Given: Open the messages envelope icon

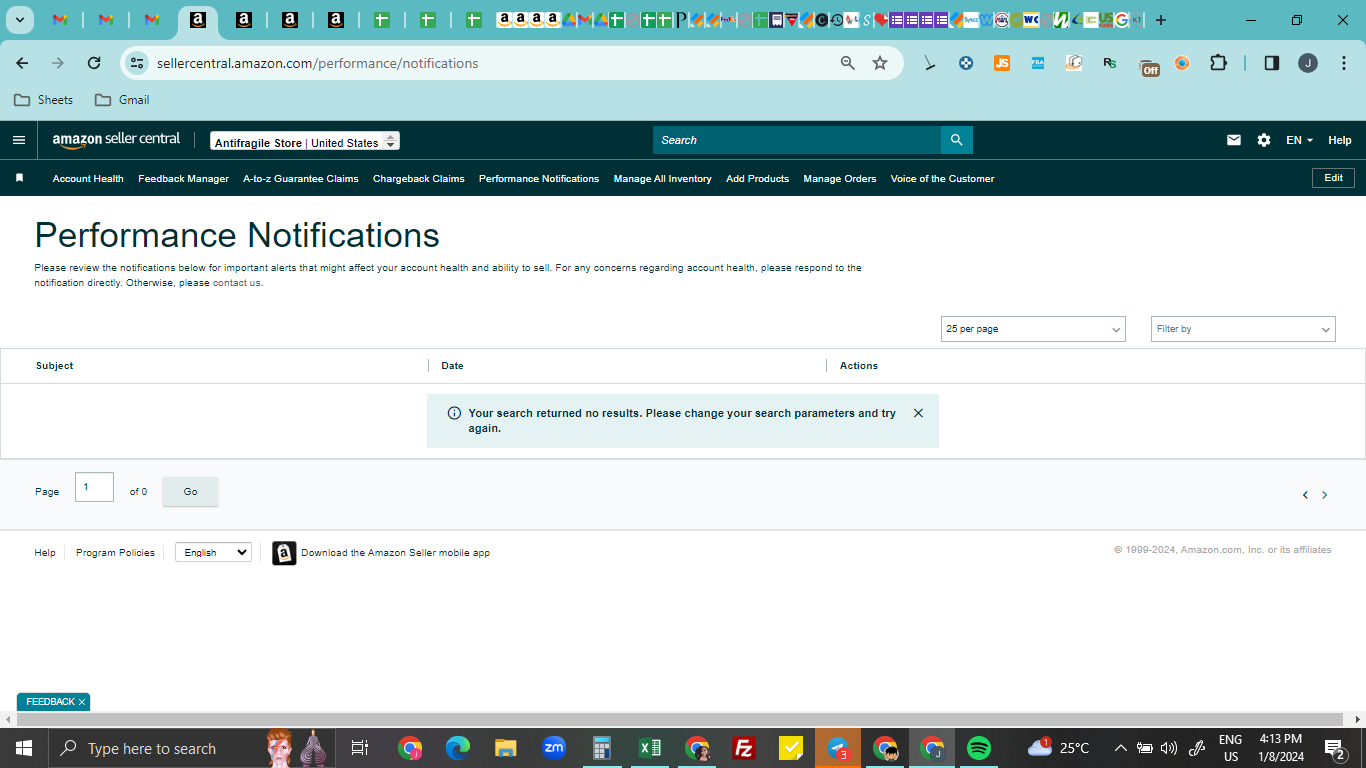Looking at the screenshot, I should [1234, 140].
